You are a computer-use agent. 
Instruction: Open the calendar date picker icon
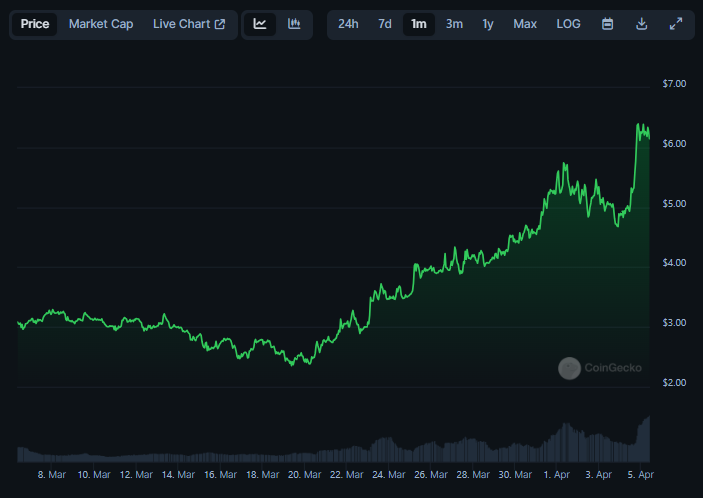608,24
